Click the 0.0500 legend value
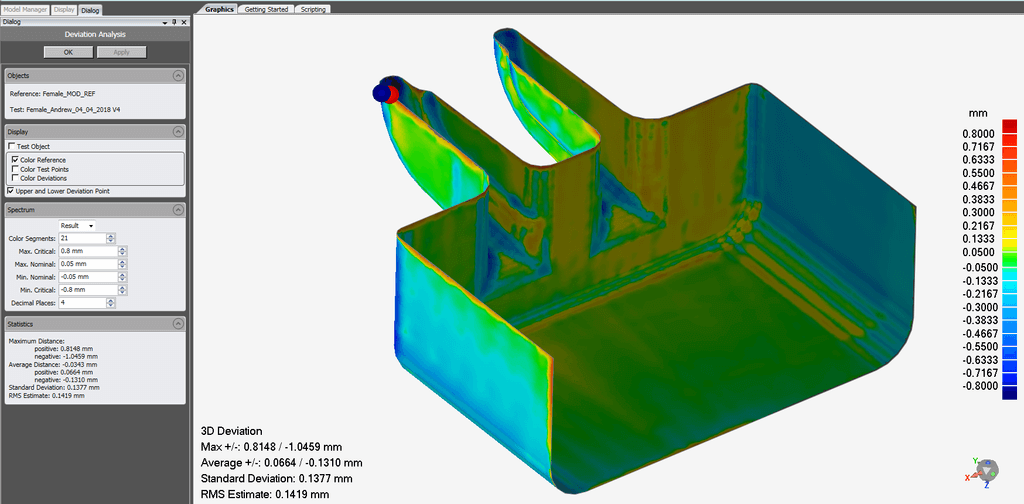This screenshot has height=504, width=1024. 978,252
